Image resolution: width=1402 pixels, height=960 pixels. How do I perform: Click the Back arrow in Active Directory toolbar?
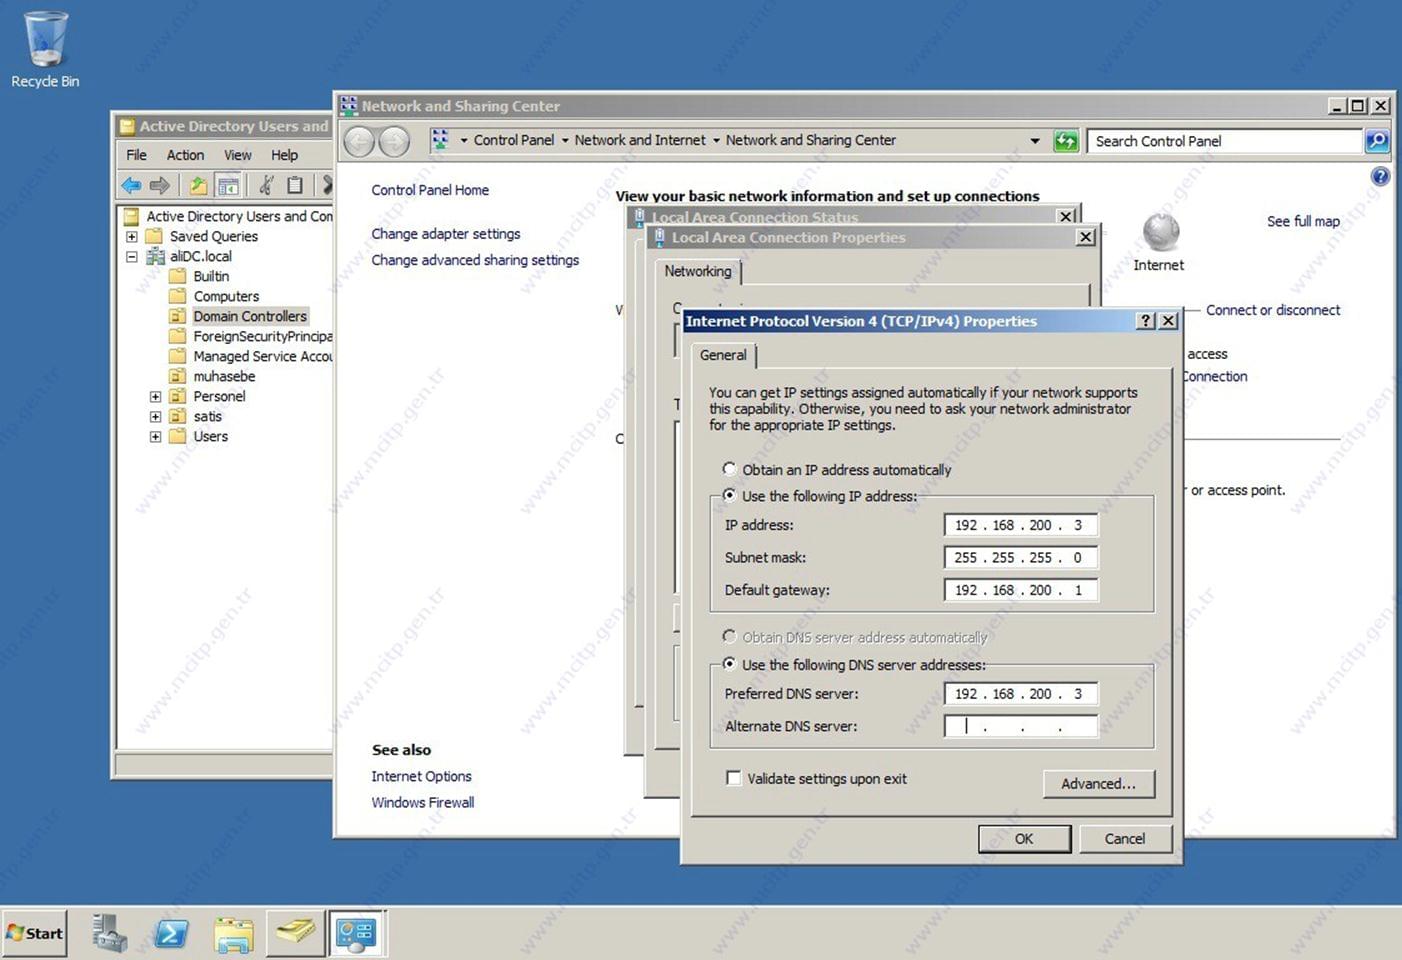(131, 185)
